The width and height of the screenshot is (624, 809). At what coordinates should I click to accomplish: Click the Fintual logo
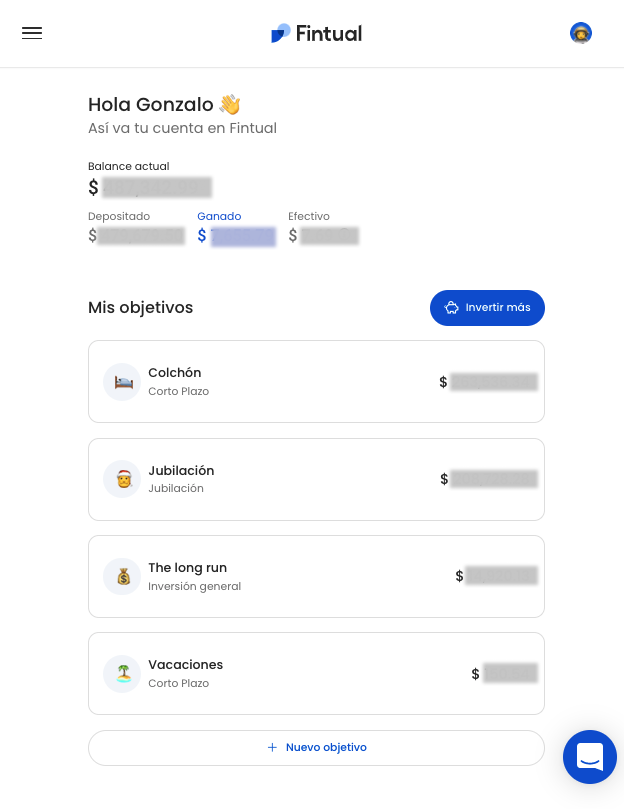[316, 34]
